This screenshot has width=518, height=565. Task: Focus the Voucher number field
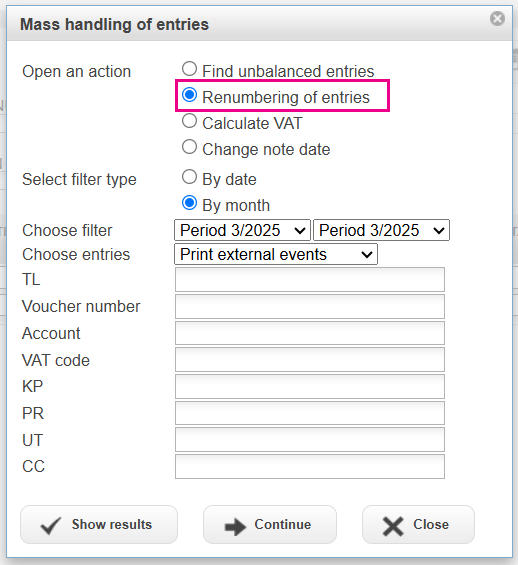coord(310,306)
